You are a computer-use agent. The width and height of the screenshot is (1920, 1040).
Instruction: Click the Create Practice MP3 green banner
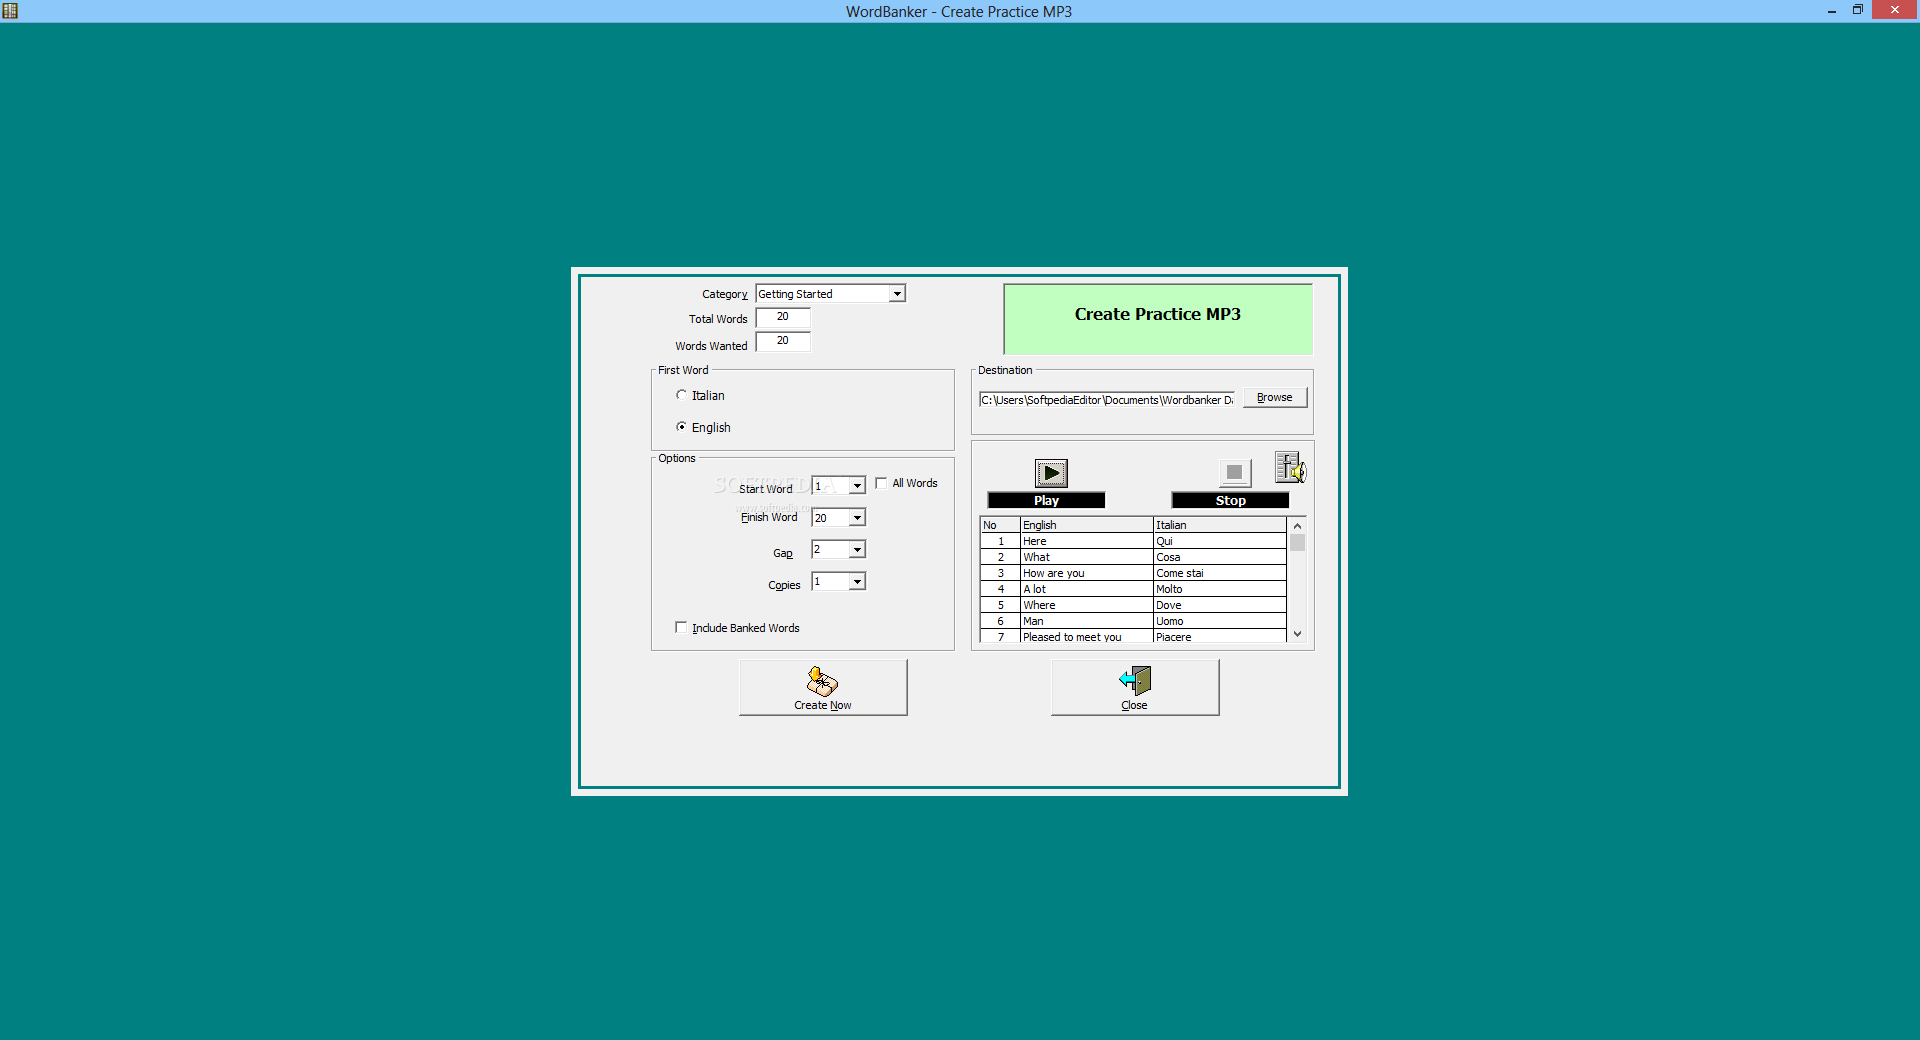pyautogui.click(x=1158, y=319)
